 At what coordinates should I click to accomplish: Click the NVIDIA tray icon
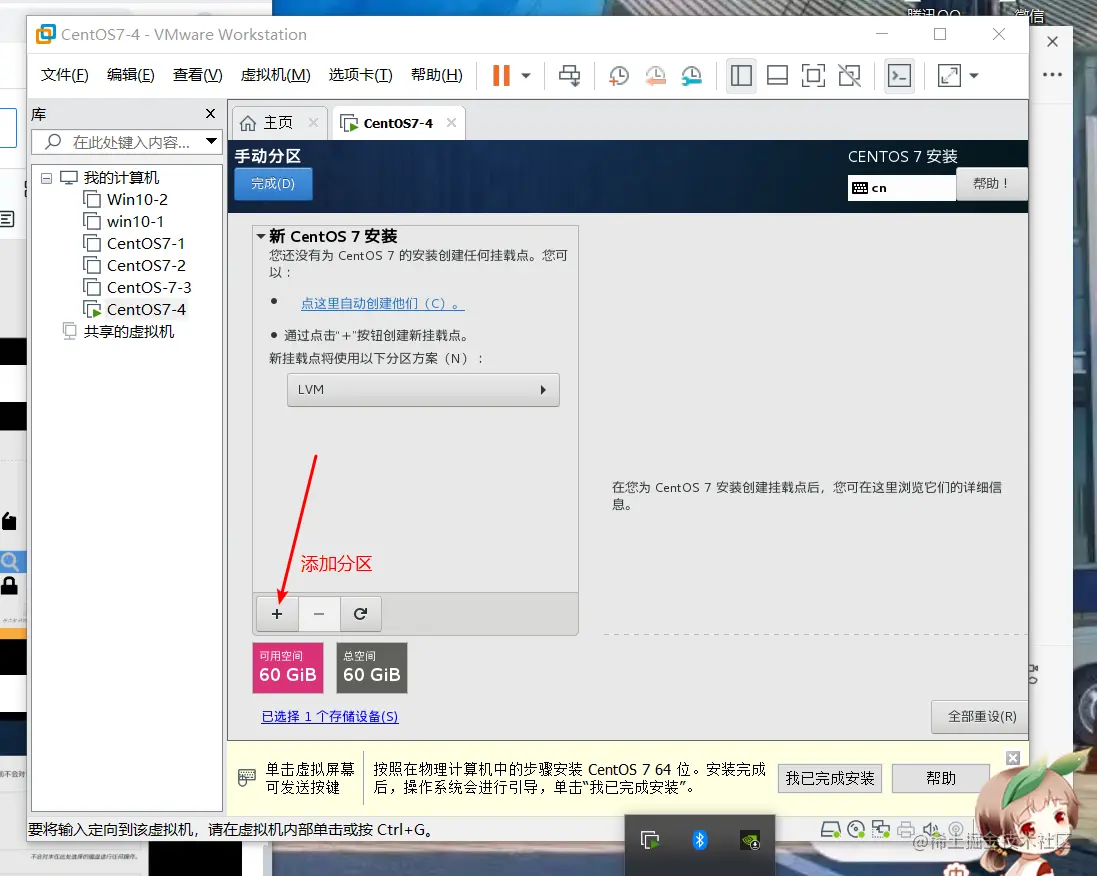pyautogui.click(x=750, y=840)
